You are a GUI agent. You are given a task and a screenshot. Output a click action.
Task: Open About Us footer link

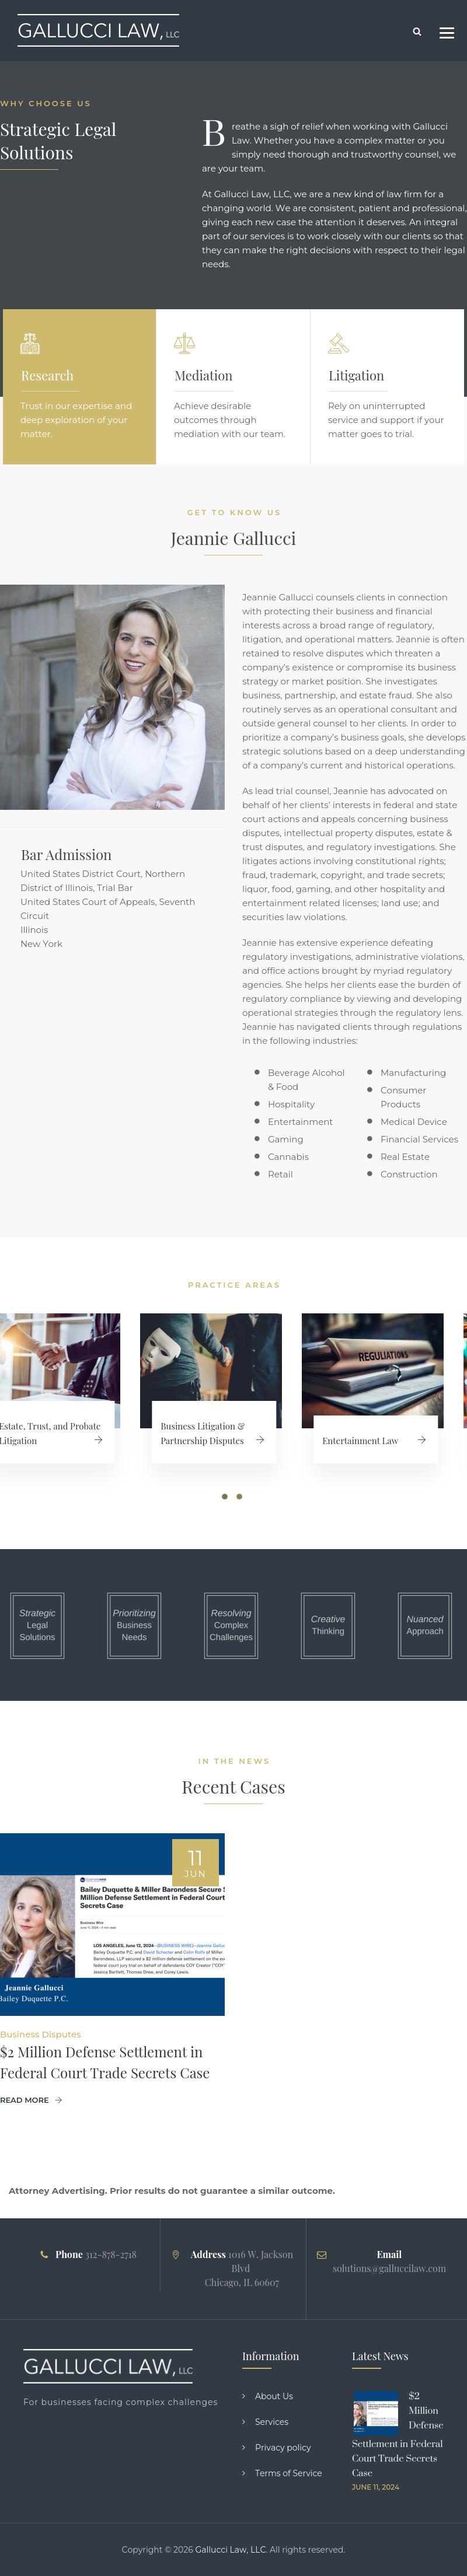(274, 2395)
